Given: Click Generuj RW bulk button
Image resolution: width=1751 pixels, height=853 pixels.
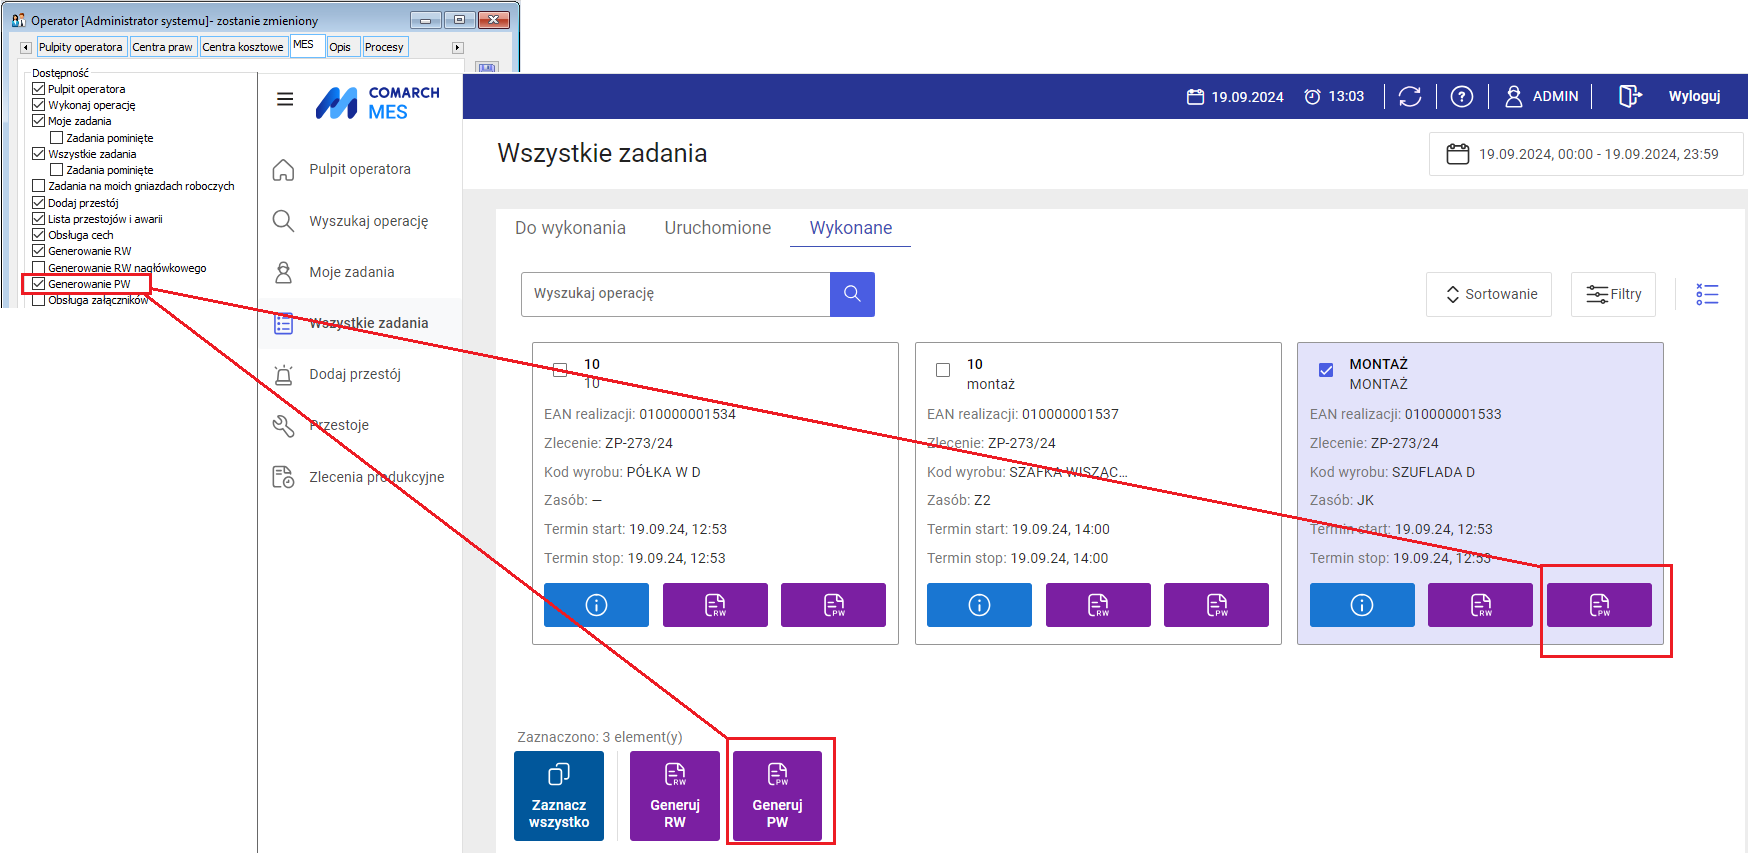Looking at the screenshot, I should point(675,796).
